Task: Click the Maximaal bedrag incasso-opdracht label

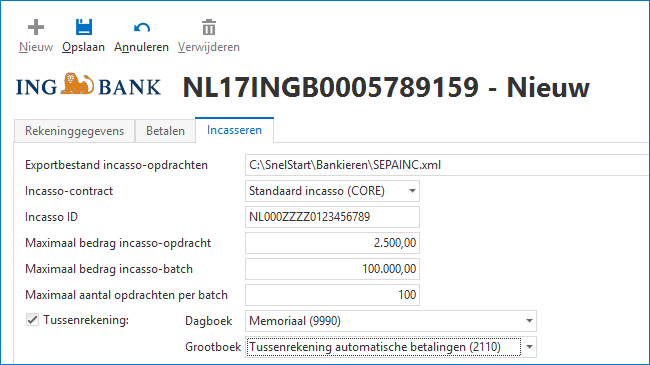Action: pyautogui.click(x=118, y=243)
